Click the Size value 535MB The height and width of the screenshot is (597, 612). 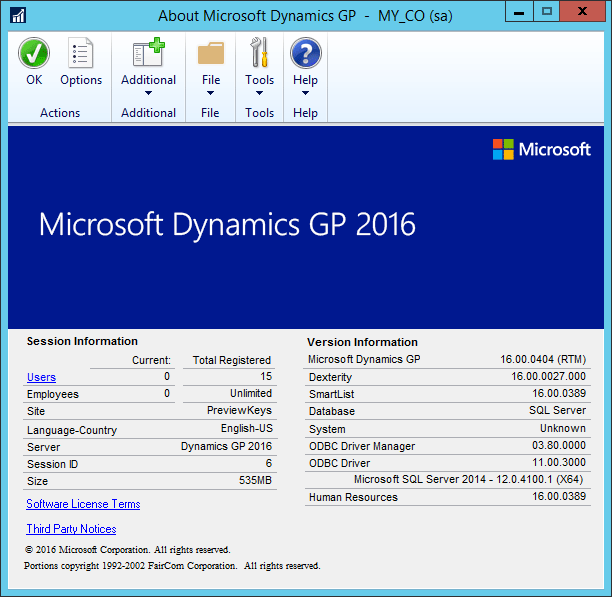pyautogui.click(x=255, y=480)
